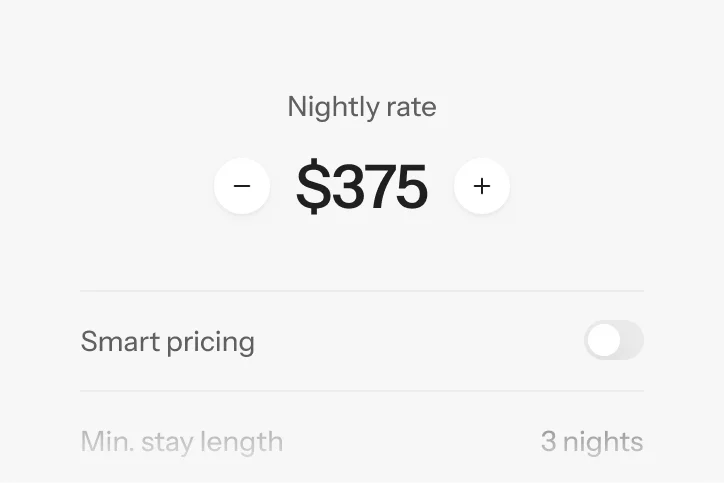
Task: Click the Nightly rate heading
Action: click(x=362, y=107)
